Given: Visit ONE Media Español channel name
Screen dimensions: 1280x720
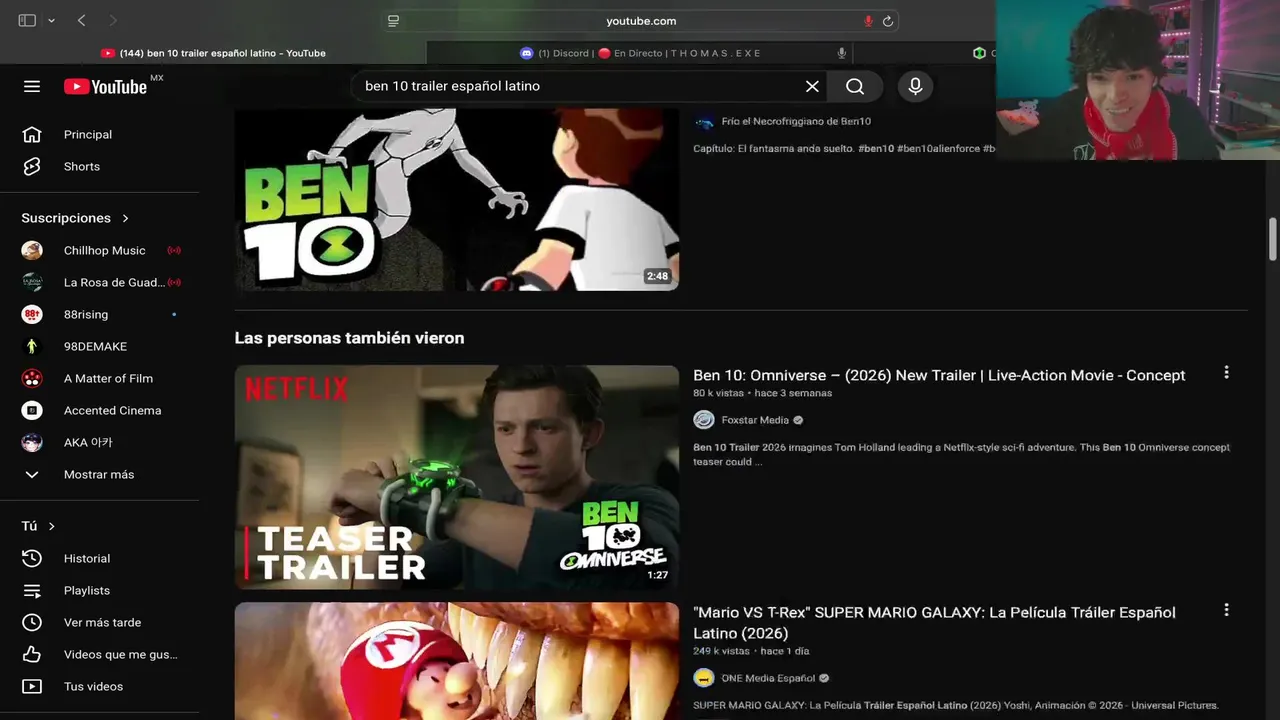Looking at the screenshot, I should click(x=768, y=678).
